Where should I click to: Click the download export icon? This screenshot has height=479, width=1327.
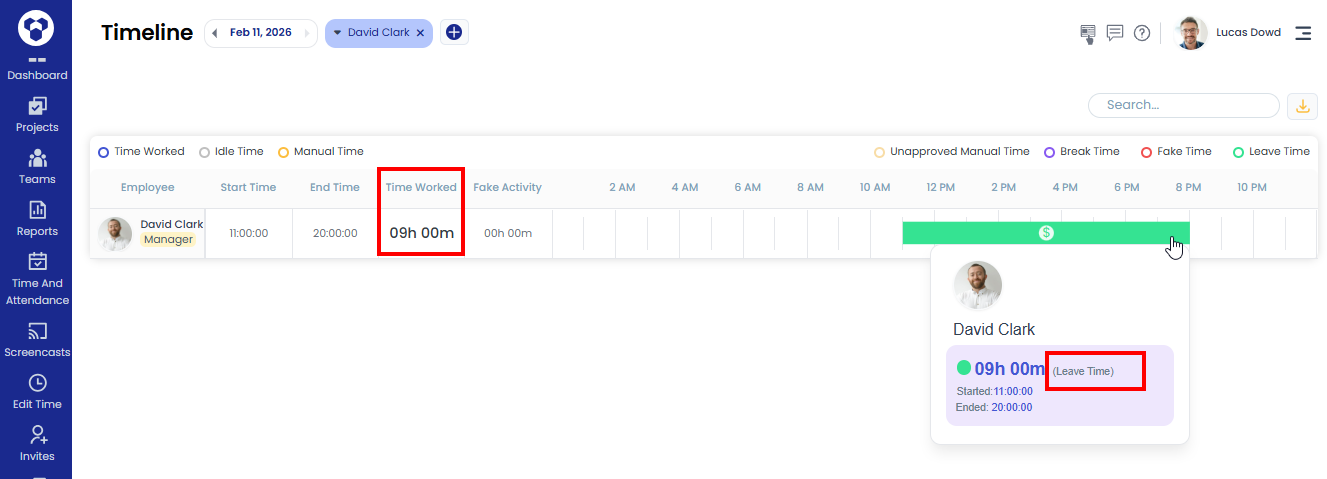(x=1302, y=105)
